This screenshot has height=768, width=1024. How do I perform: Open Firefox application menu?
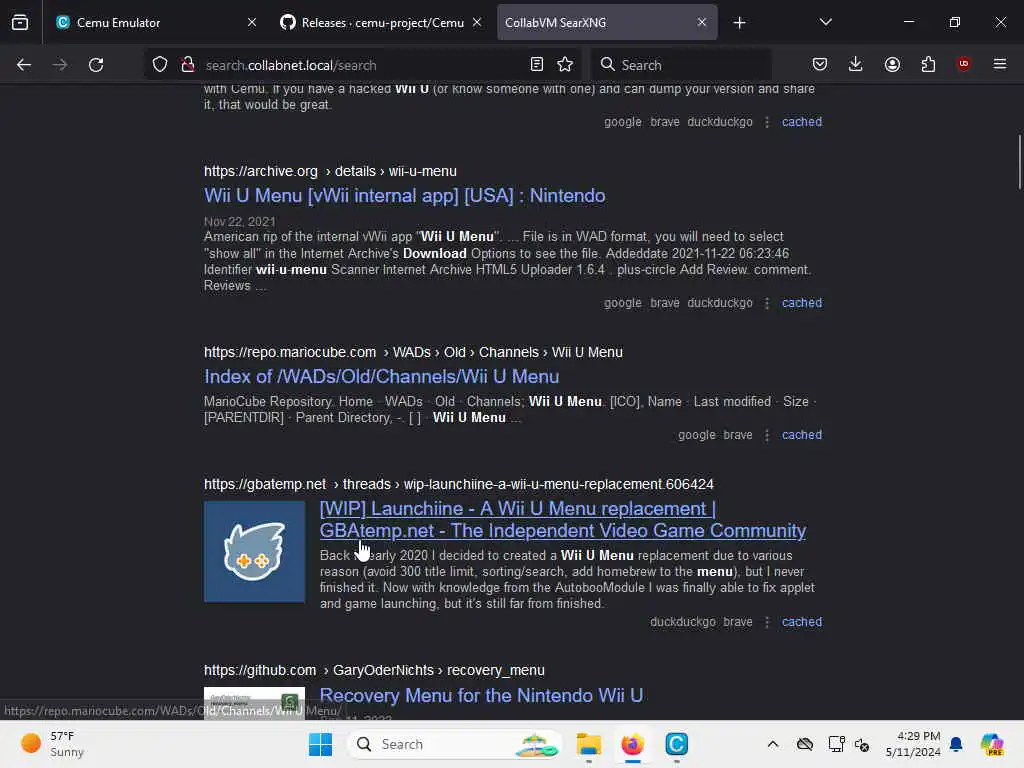(x=1000, y=64)
